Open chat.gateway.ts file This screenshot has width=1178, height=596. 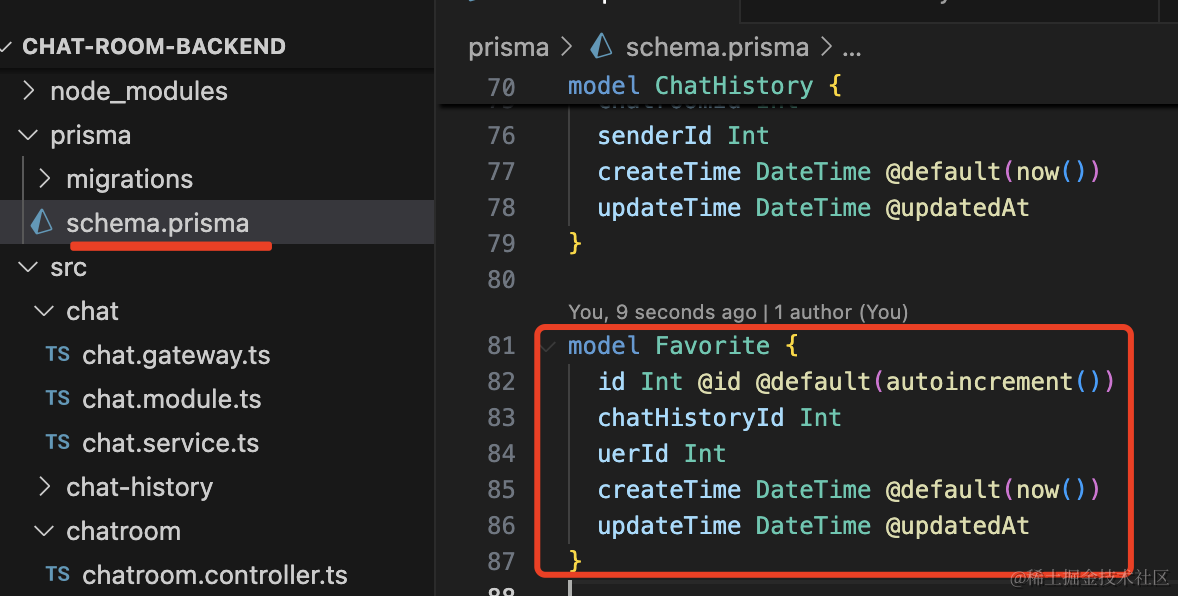(176, 355)
